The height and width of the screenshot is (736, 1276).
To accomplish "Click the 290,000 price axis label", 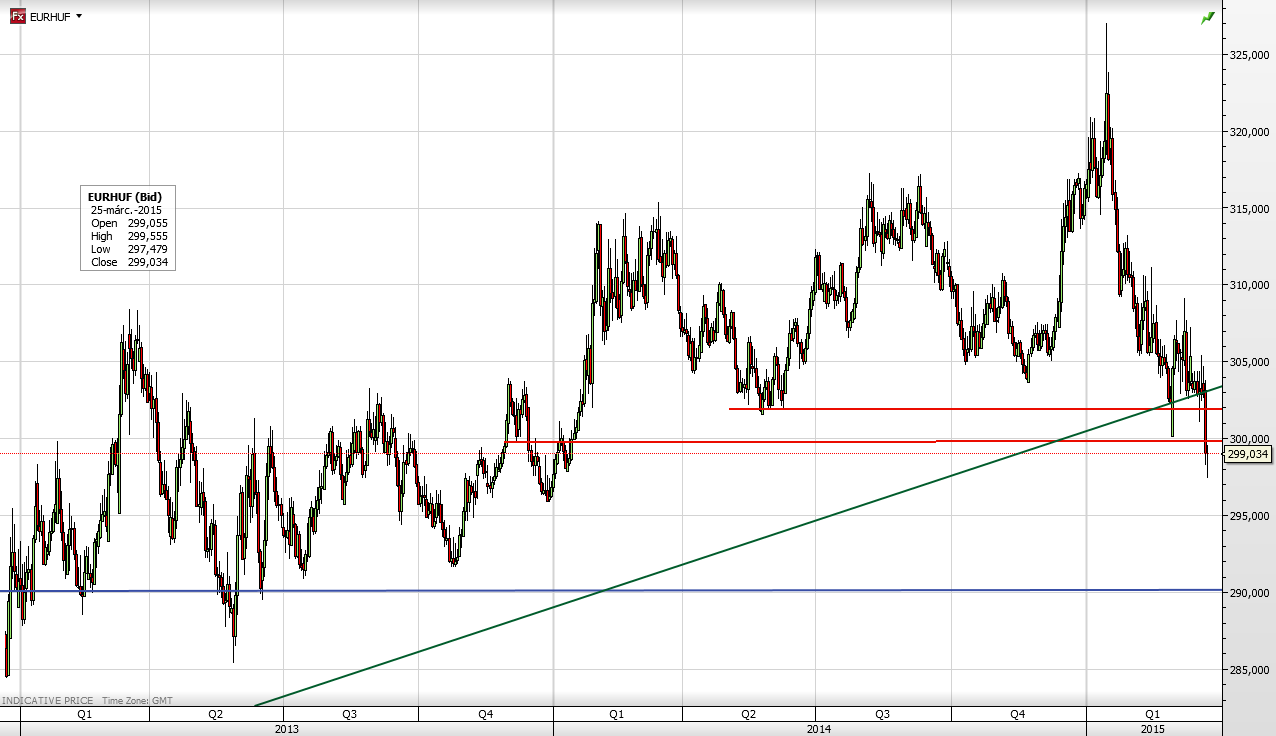I will click(x=1250, y=593).
